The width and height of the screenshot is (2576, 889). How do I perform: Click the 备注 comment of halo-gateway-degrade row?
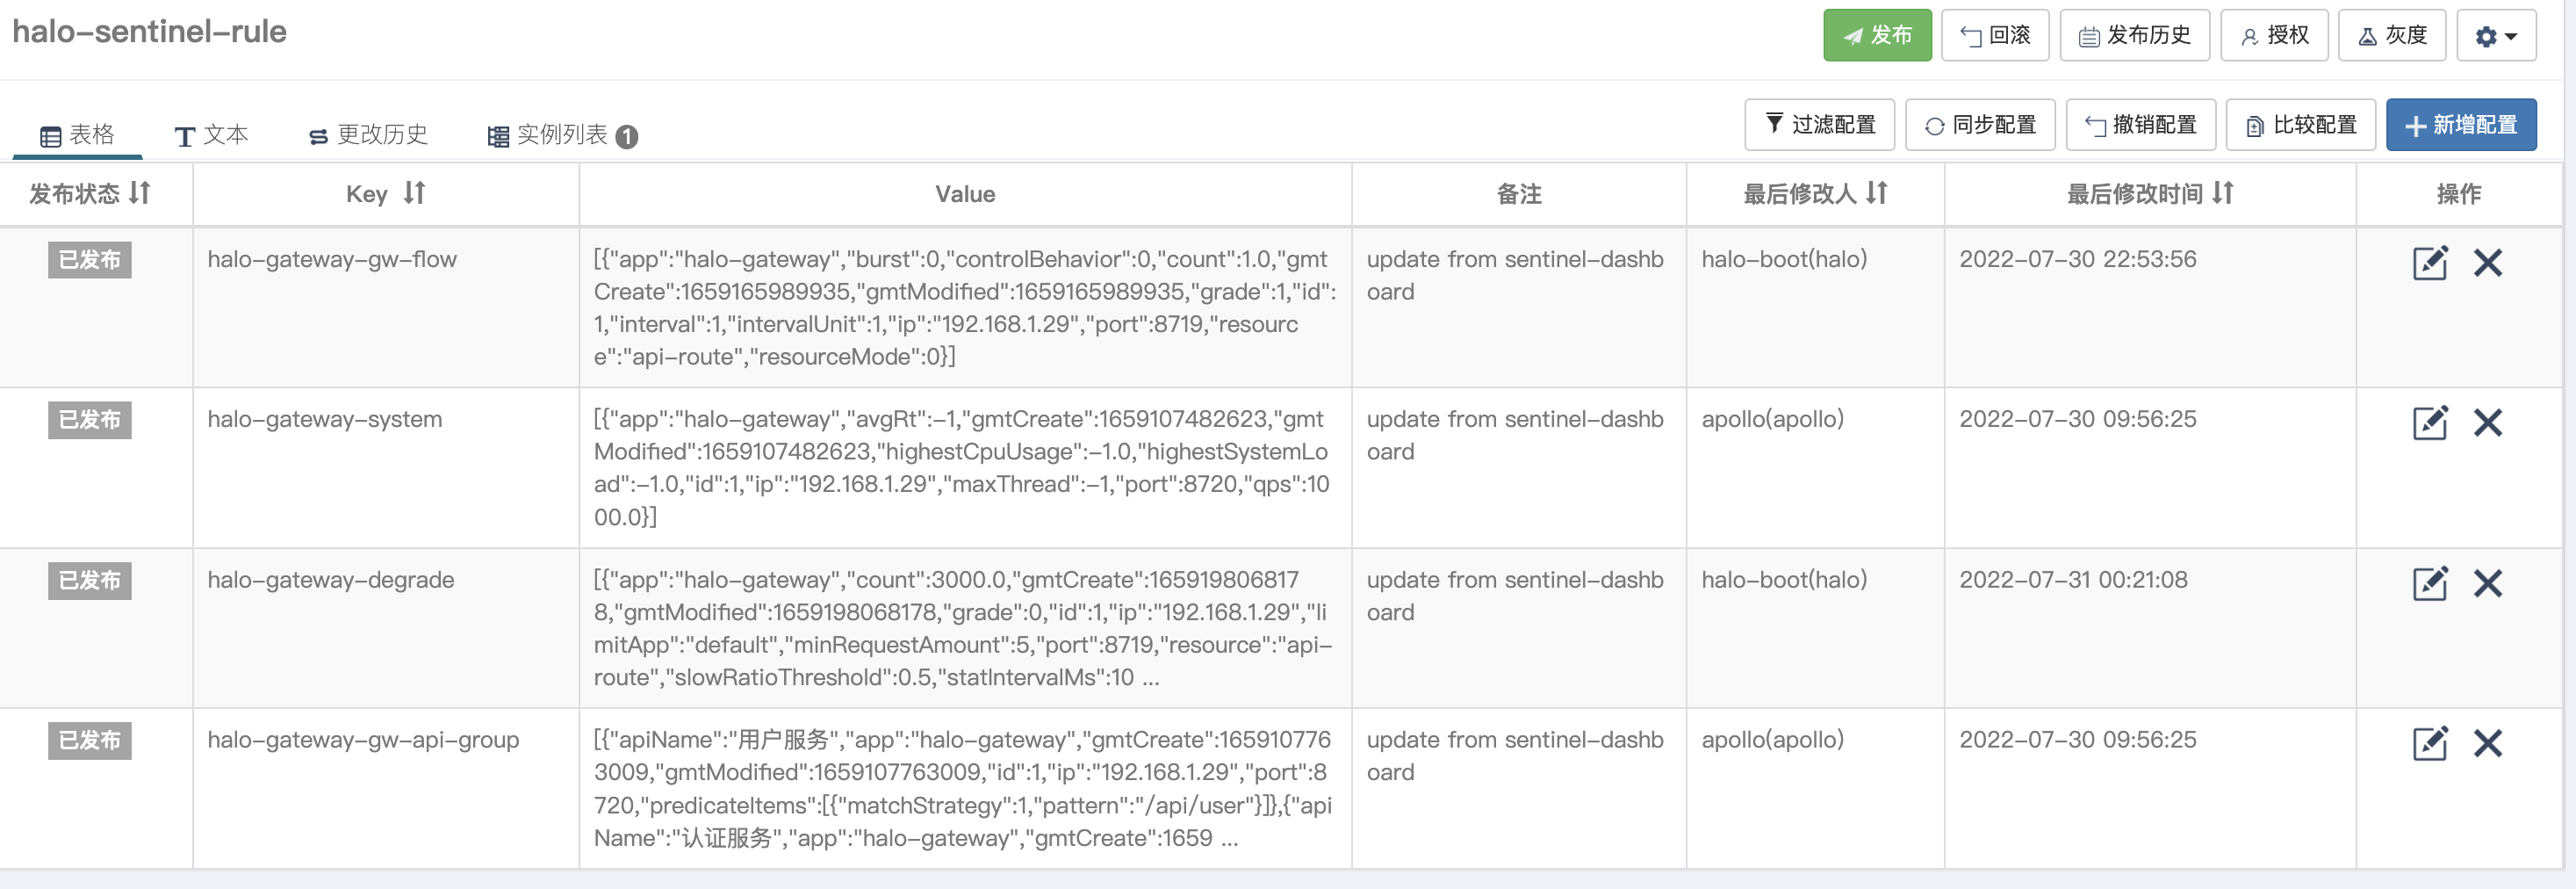[1515, 596]
